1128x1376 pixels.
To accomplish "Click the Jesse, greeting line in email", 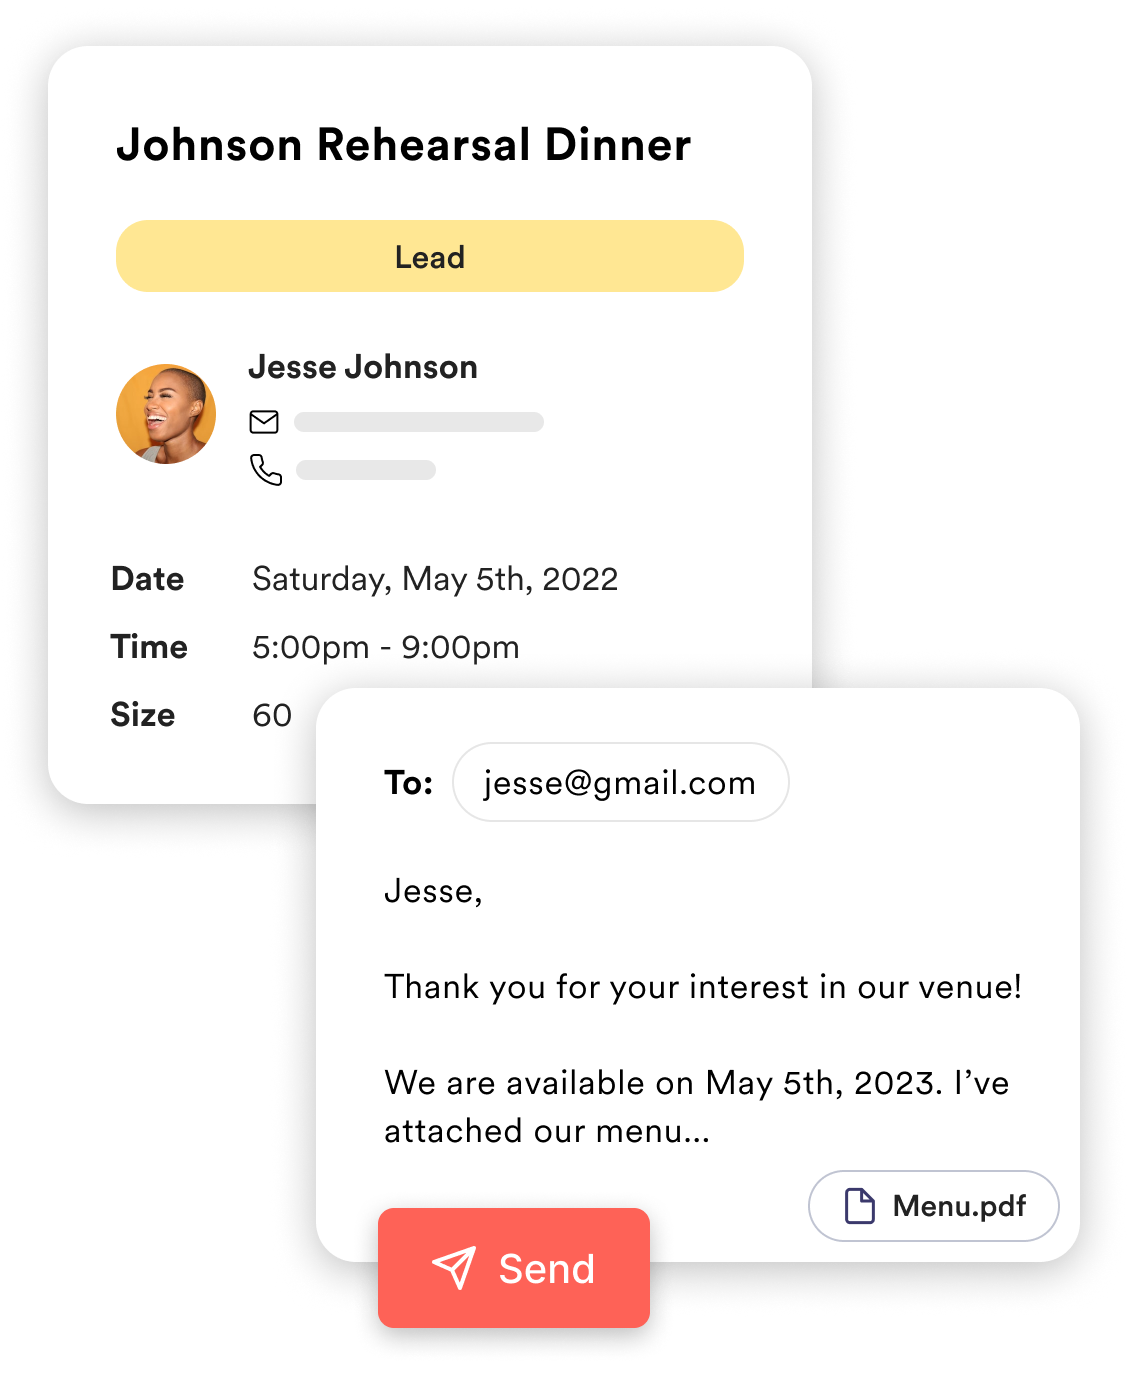I will [434, 891].
